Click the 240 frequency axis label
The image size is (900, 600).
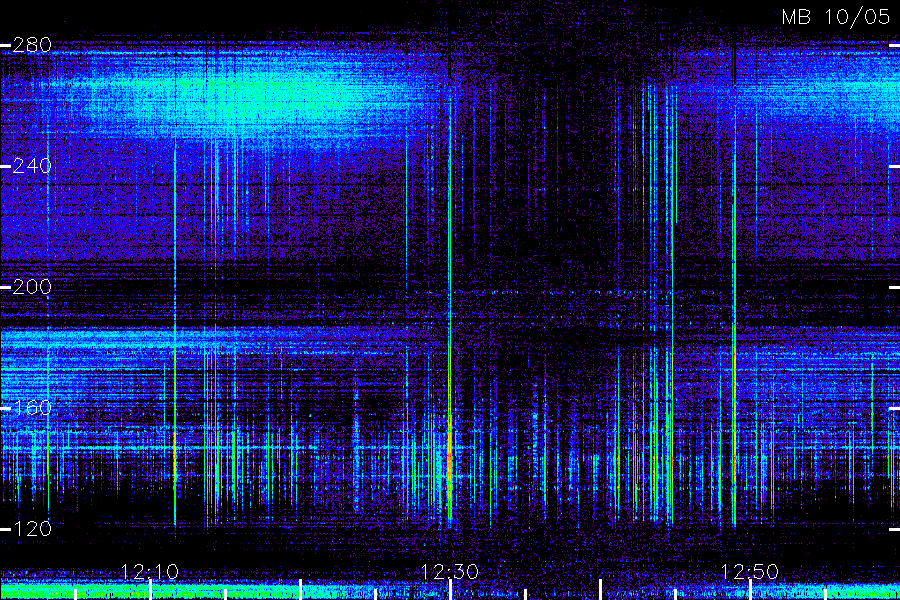coord(32,166)
